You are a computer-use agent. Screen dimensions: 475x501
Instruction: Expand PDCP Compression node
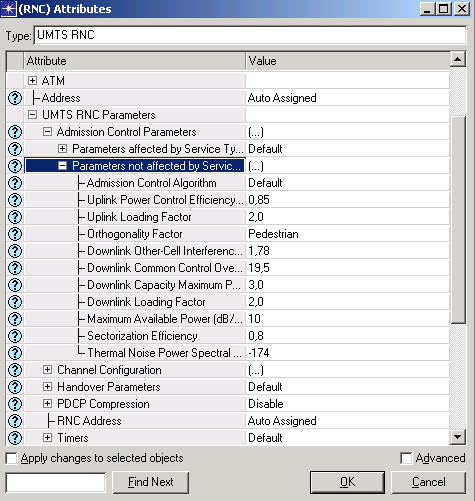tap(47, 404)
